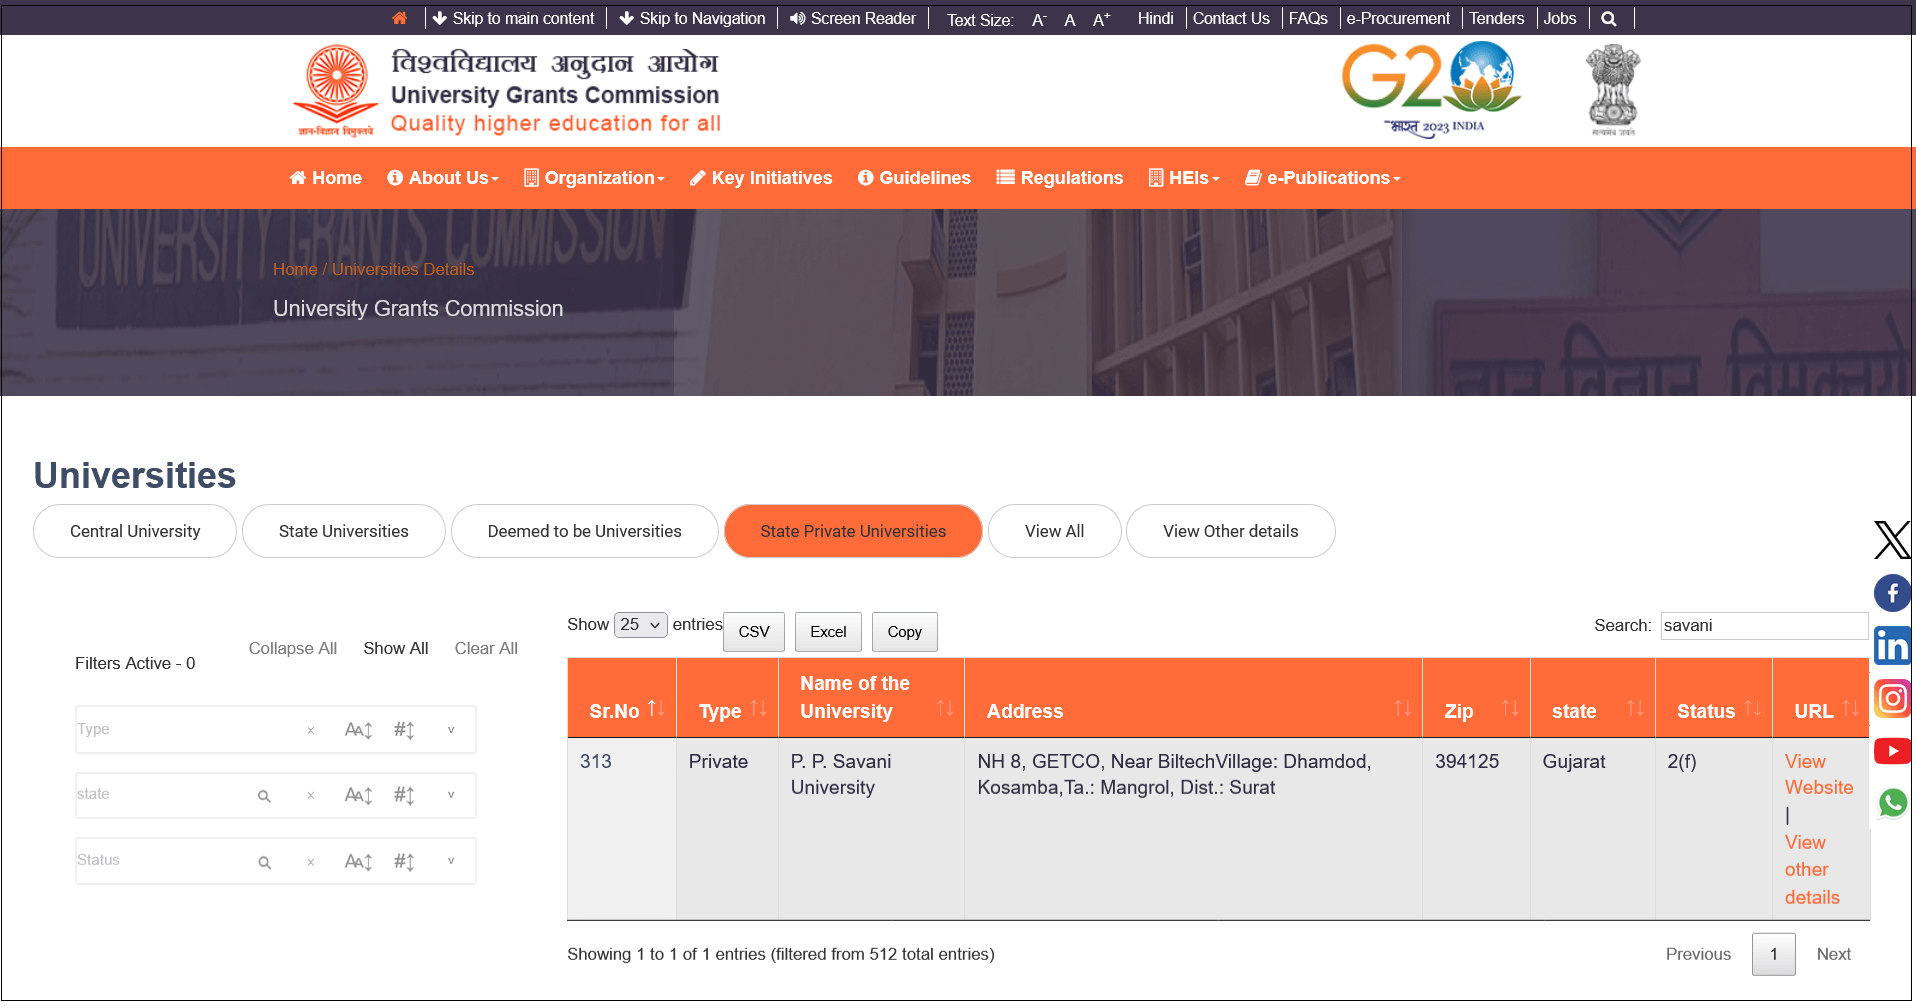Screen dimensions: 1916x1007
Task: Expand the Status filter pane
Action: 451,861
